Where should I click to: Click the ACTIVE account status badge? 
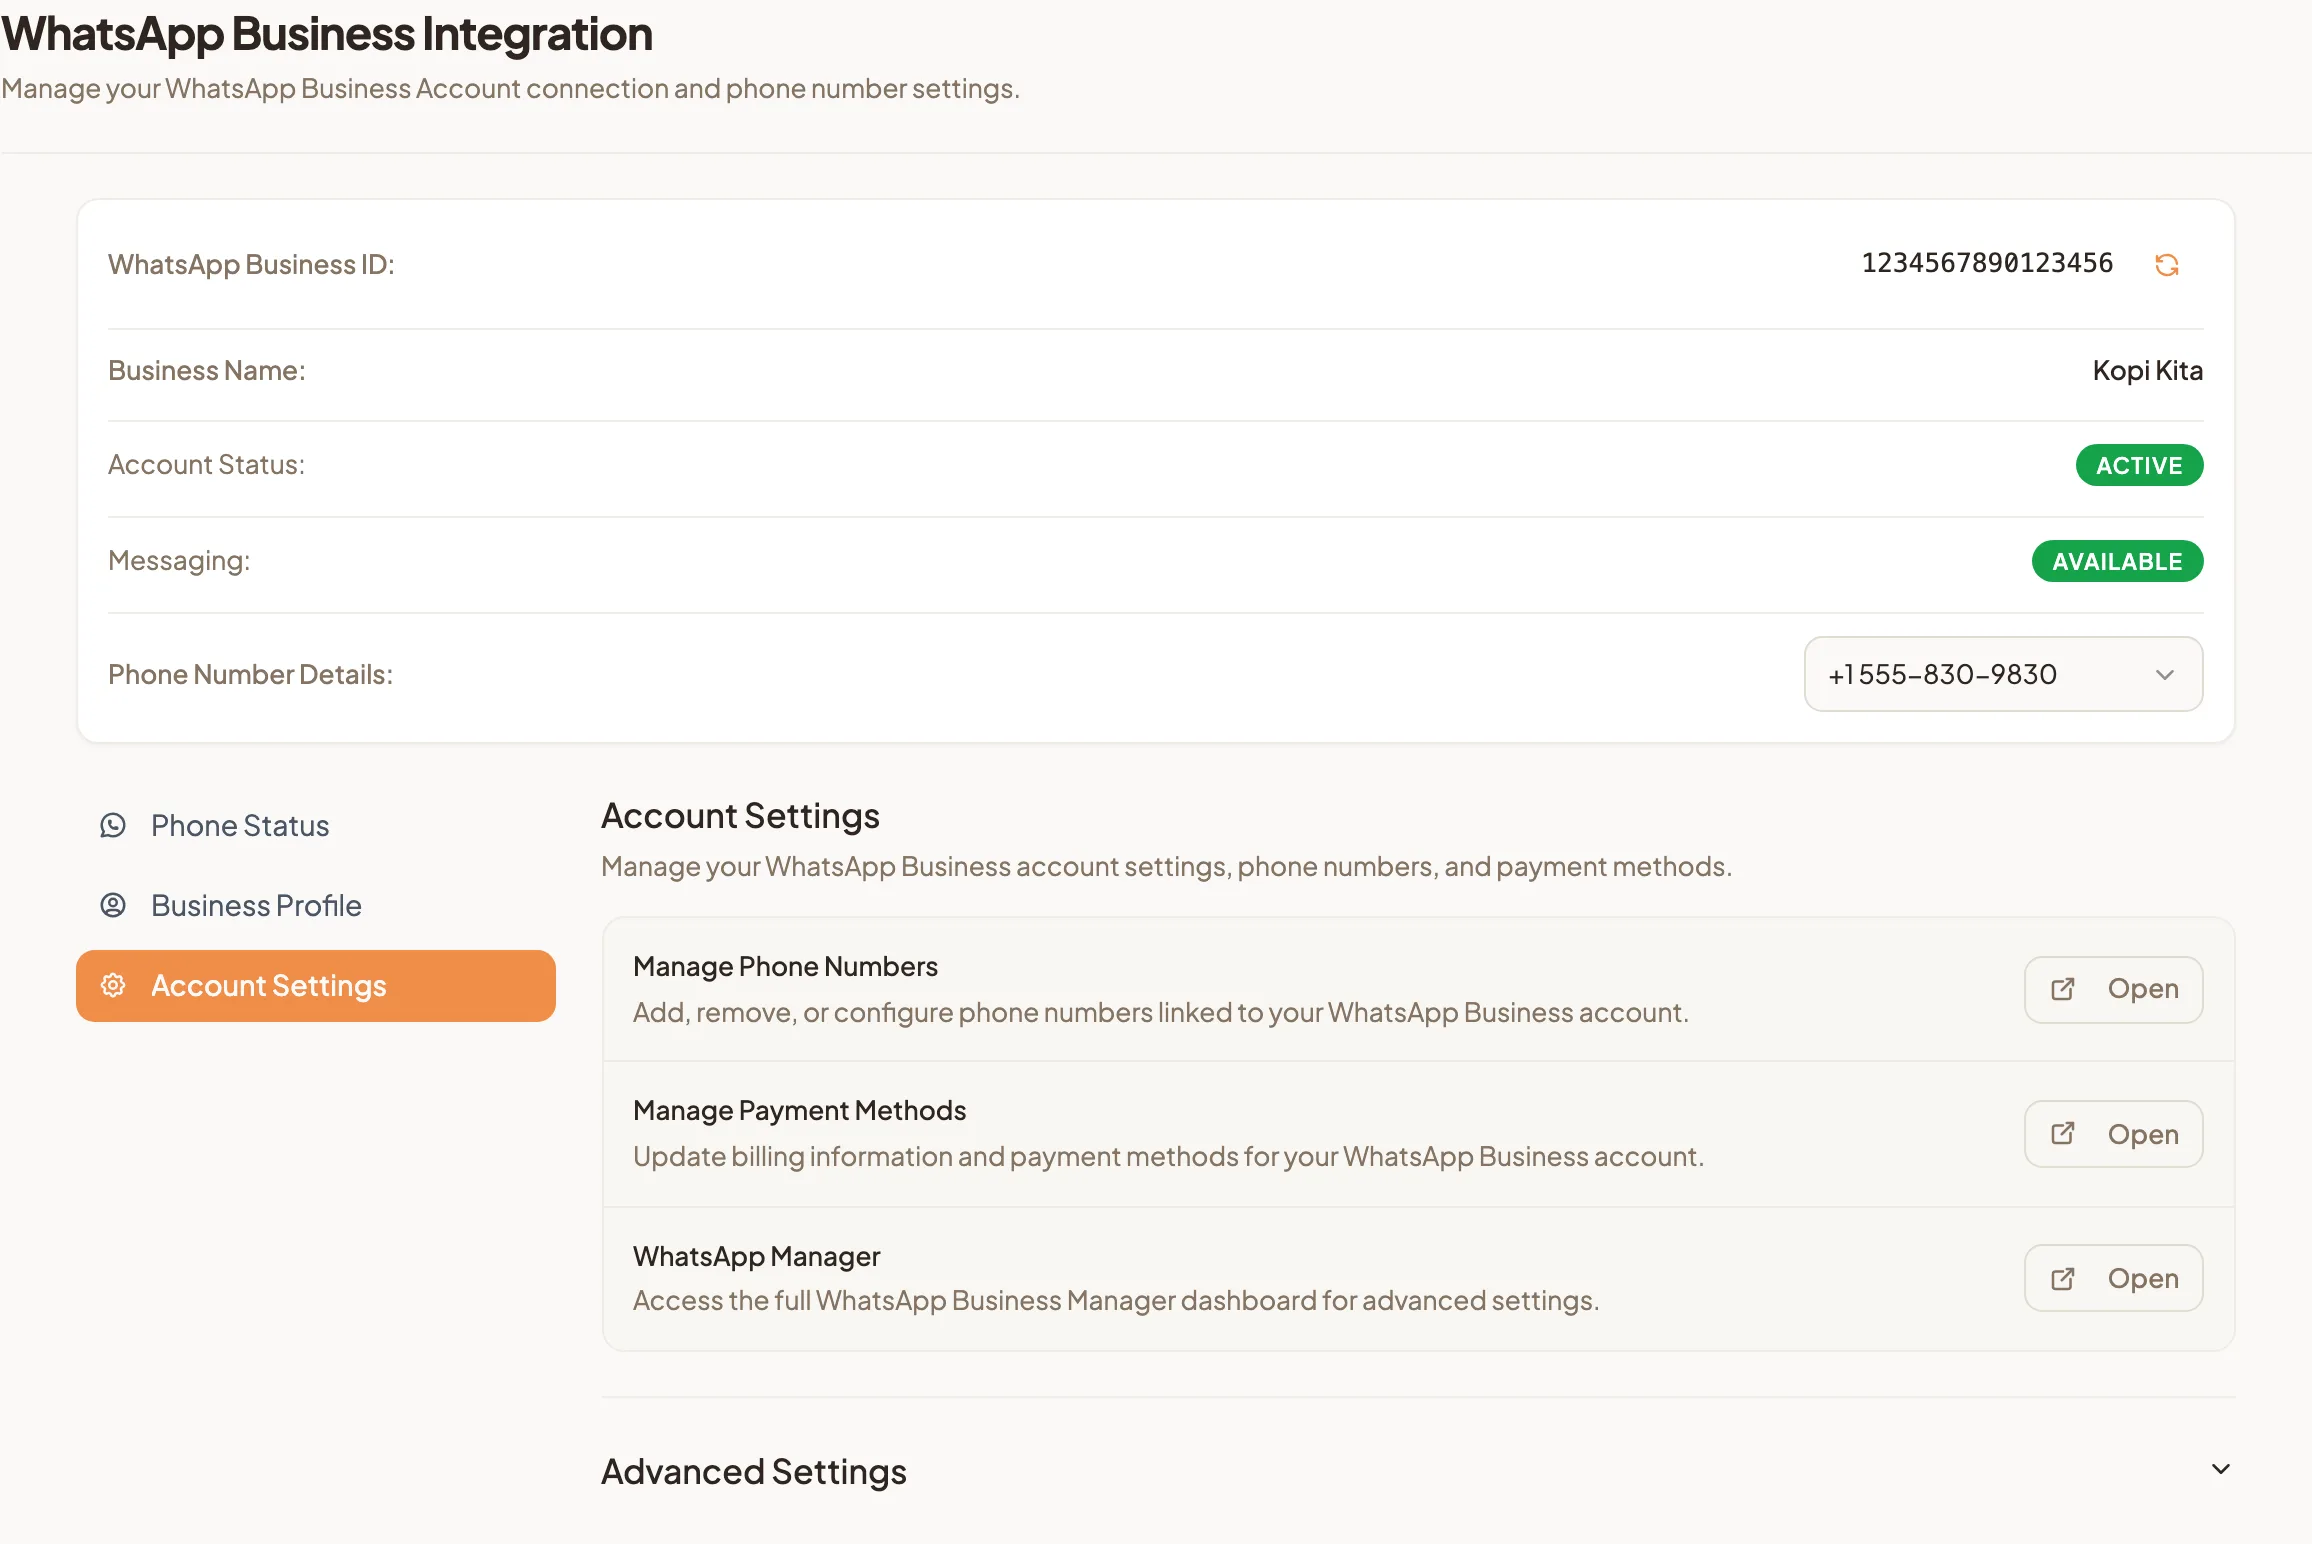click(2139, 465)
